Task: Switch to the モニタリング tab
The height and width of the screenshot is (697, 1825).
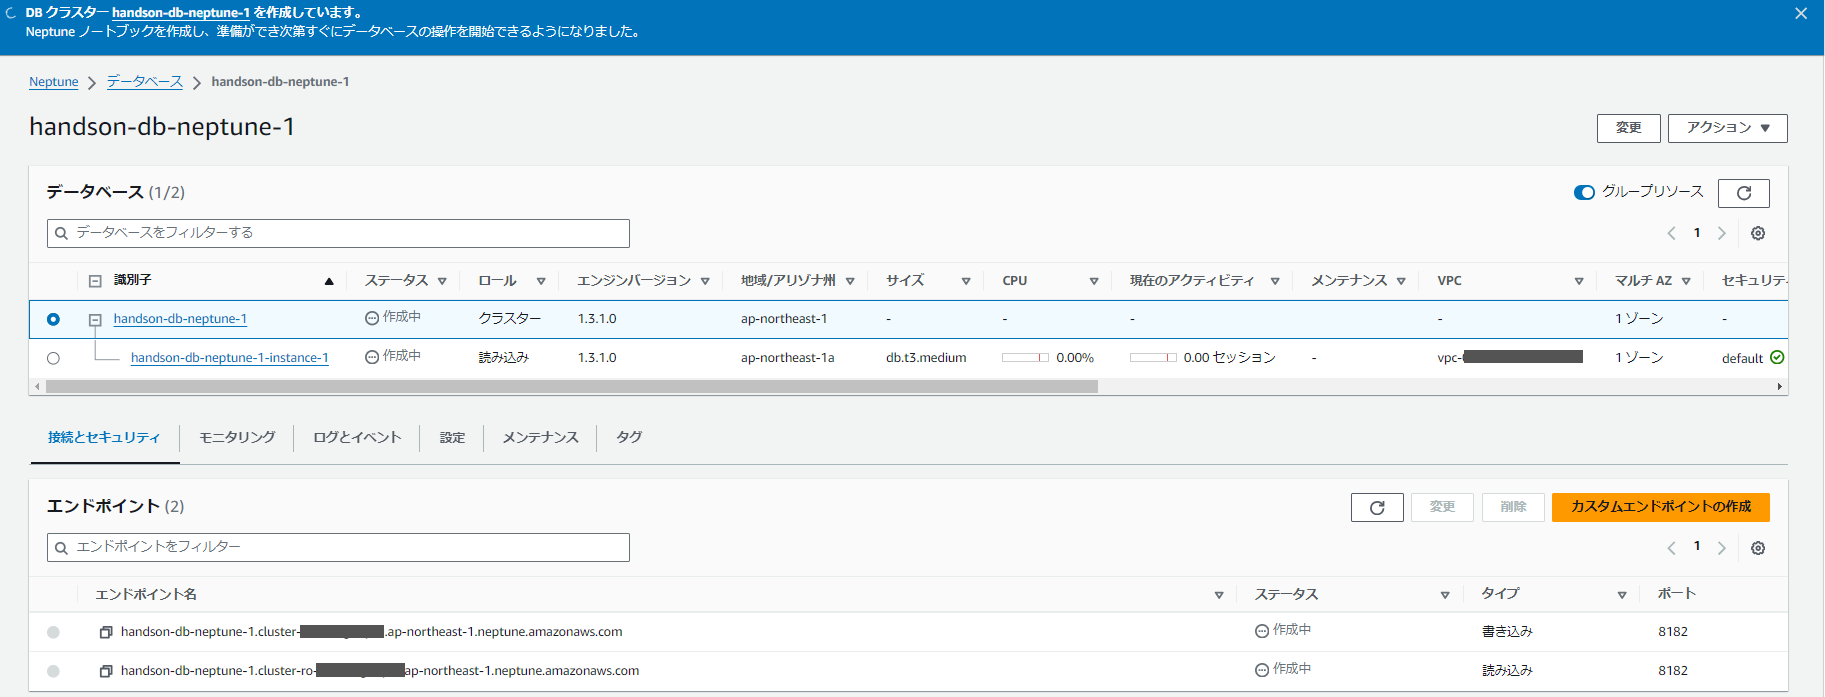Action: click(237, 438)
